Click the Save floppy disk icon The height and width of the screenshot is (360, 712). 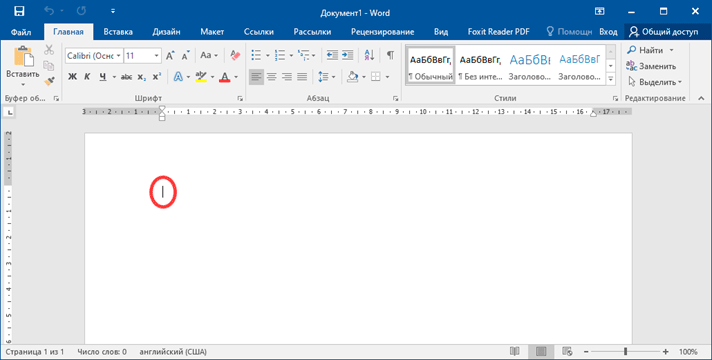pos(19,11)
